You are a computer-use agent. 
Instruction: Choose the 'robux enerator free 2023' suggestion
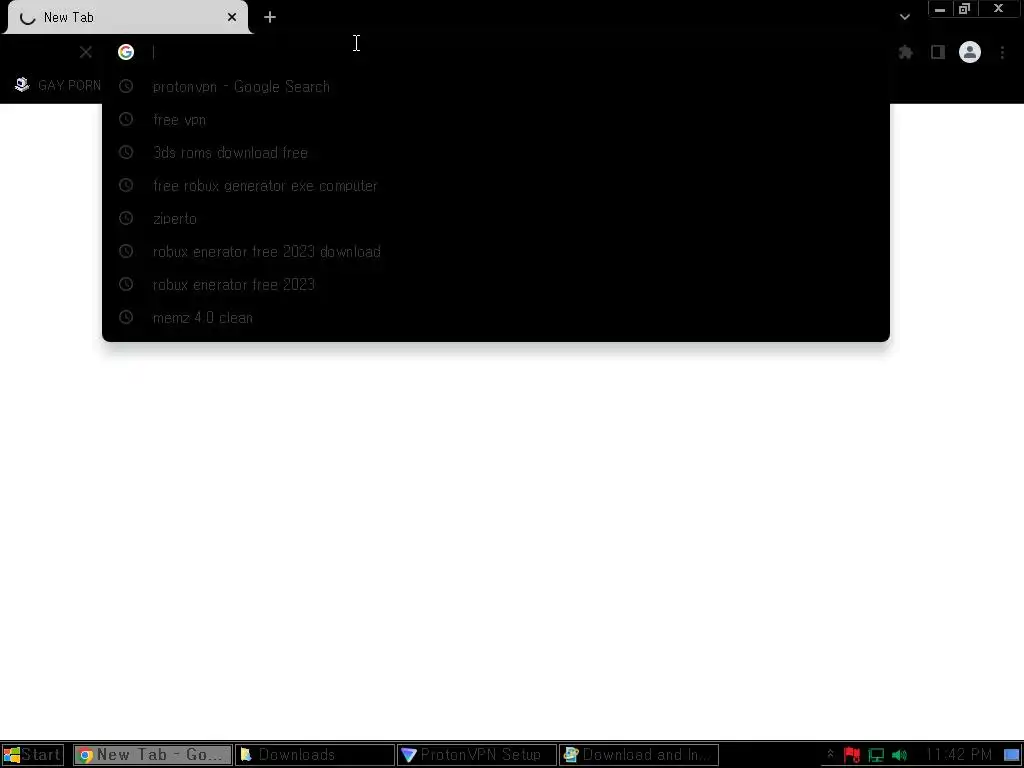496,284
